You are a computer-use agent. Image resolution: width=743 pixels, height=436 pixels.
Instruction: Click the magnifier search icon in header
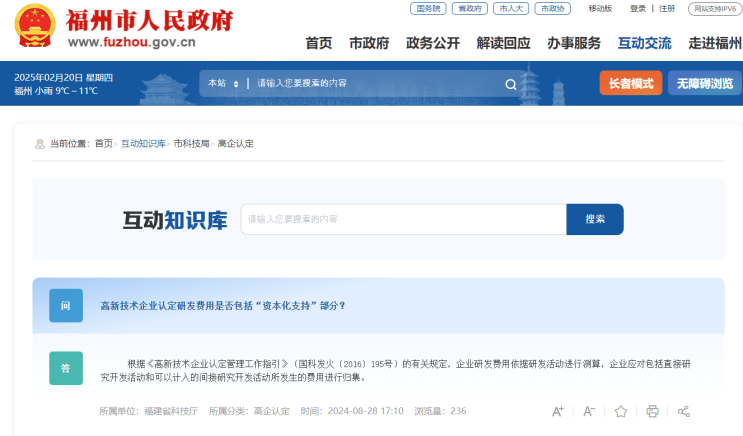[x=510, y=84]
